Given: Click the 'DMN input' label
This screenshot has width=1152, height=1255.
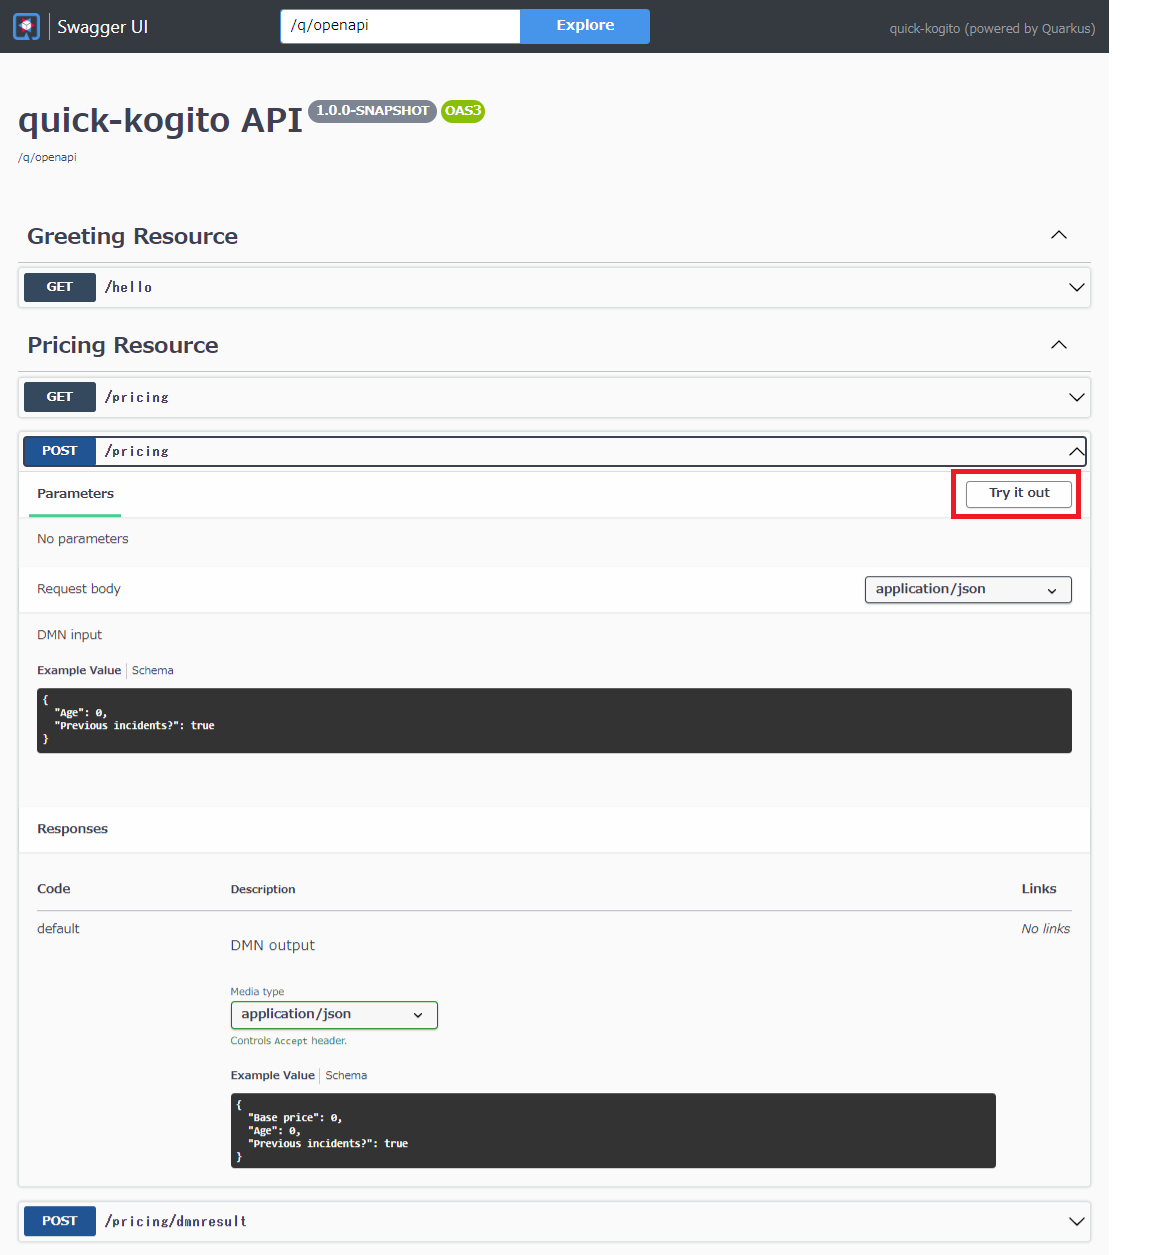Looking at the screenshot, I should [69, 635].
